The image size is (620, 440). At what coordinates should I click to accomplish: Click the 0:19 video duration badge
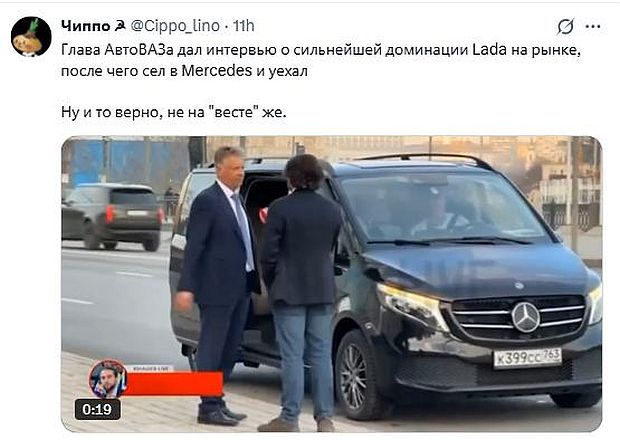(x=97, y=409)
